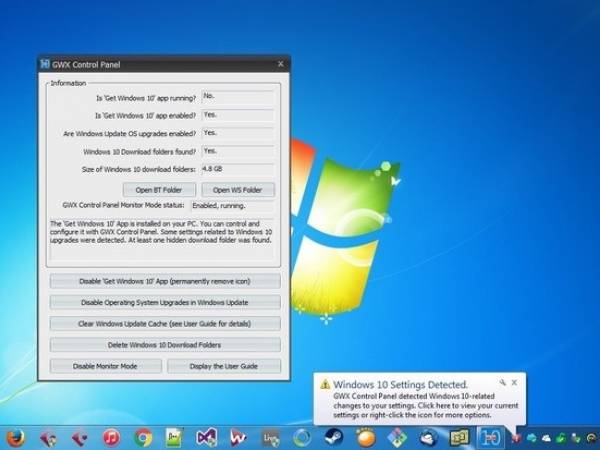Click the wrench icon in the notification balloon
This screenshot has width=600, height=450.
(x=502, y=382)
